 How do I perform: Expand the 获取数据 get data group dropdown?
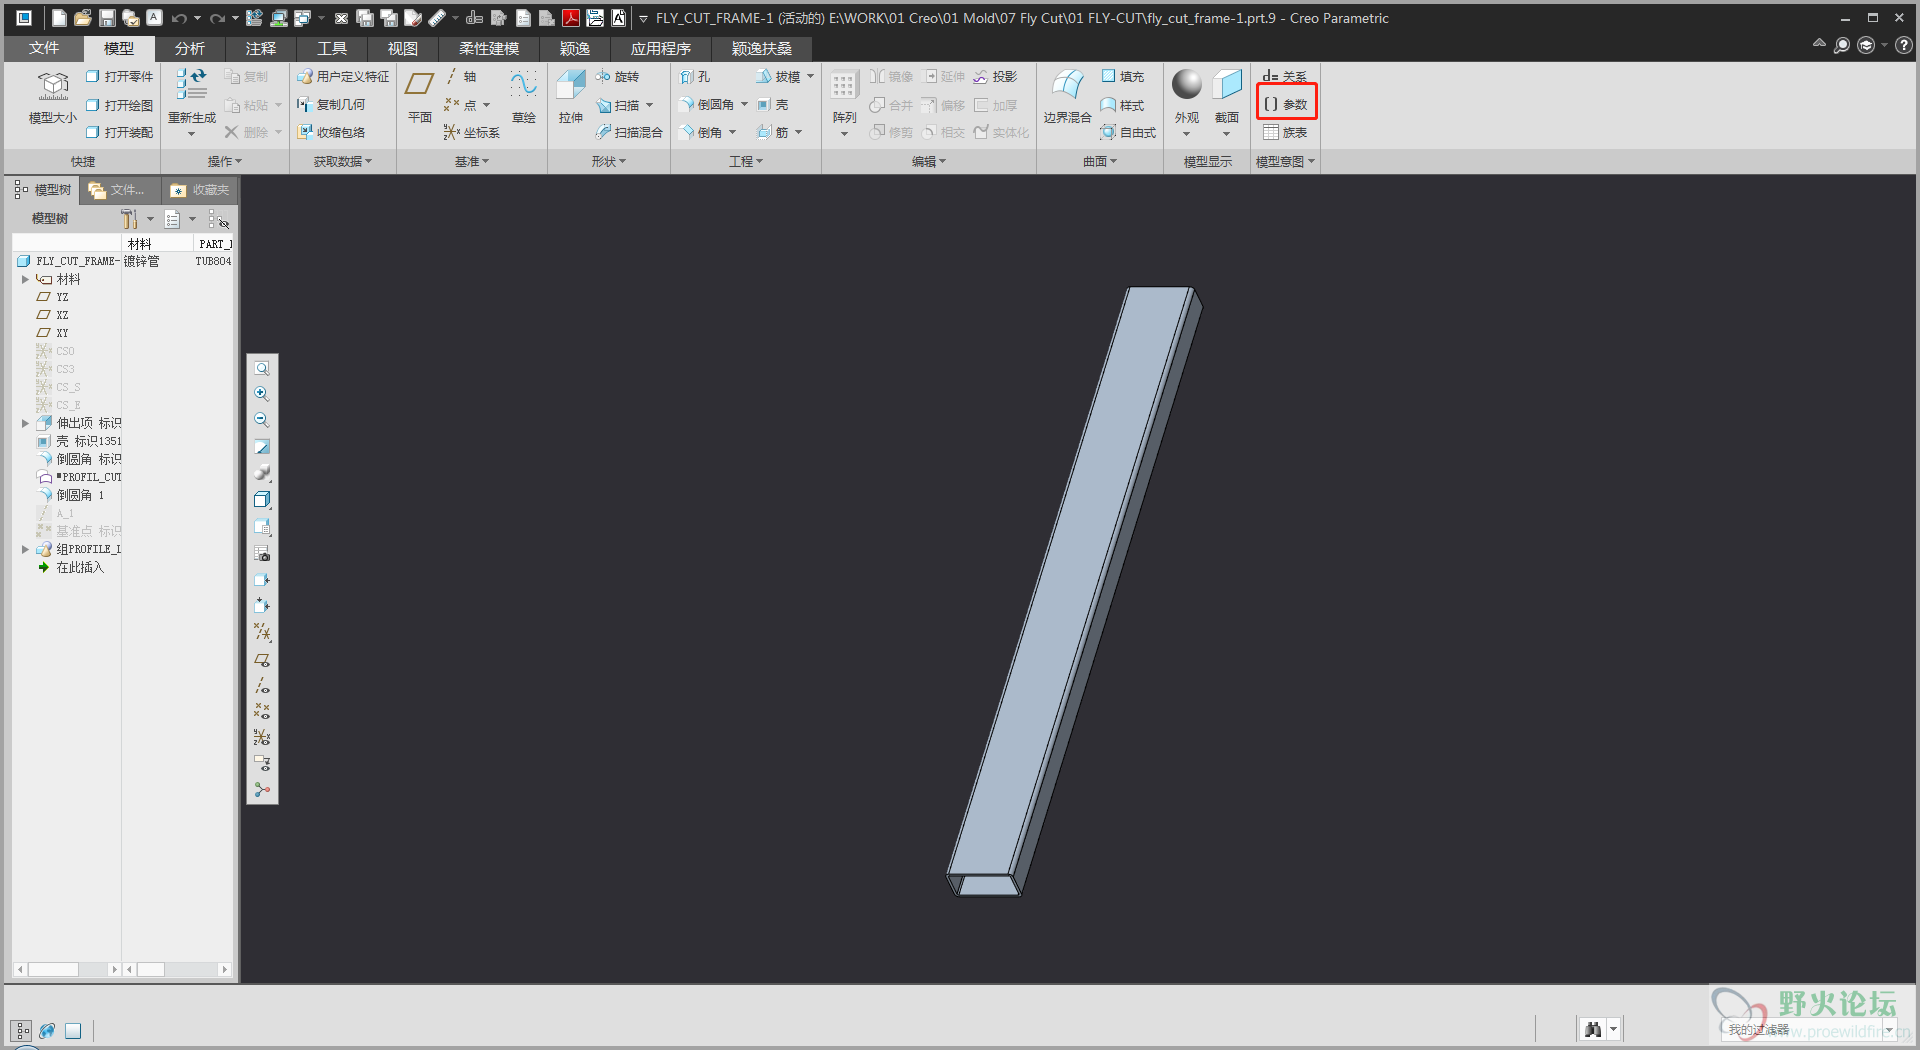point(343,161)
